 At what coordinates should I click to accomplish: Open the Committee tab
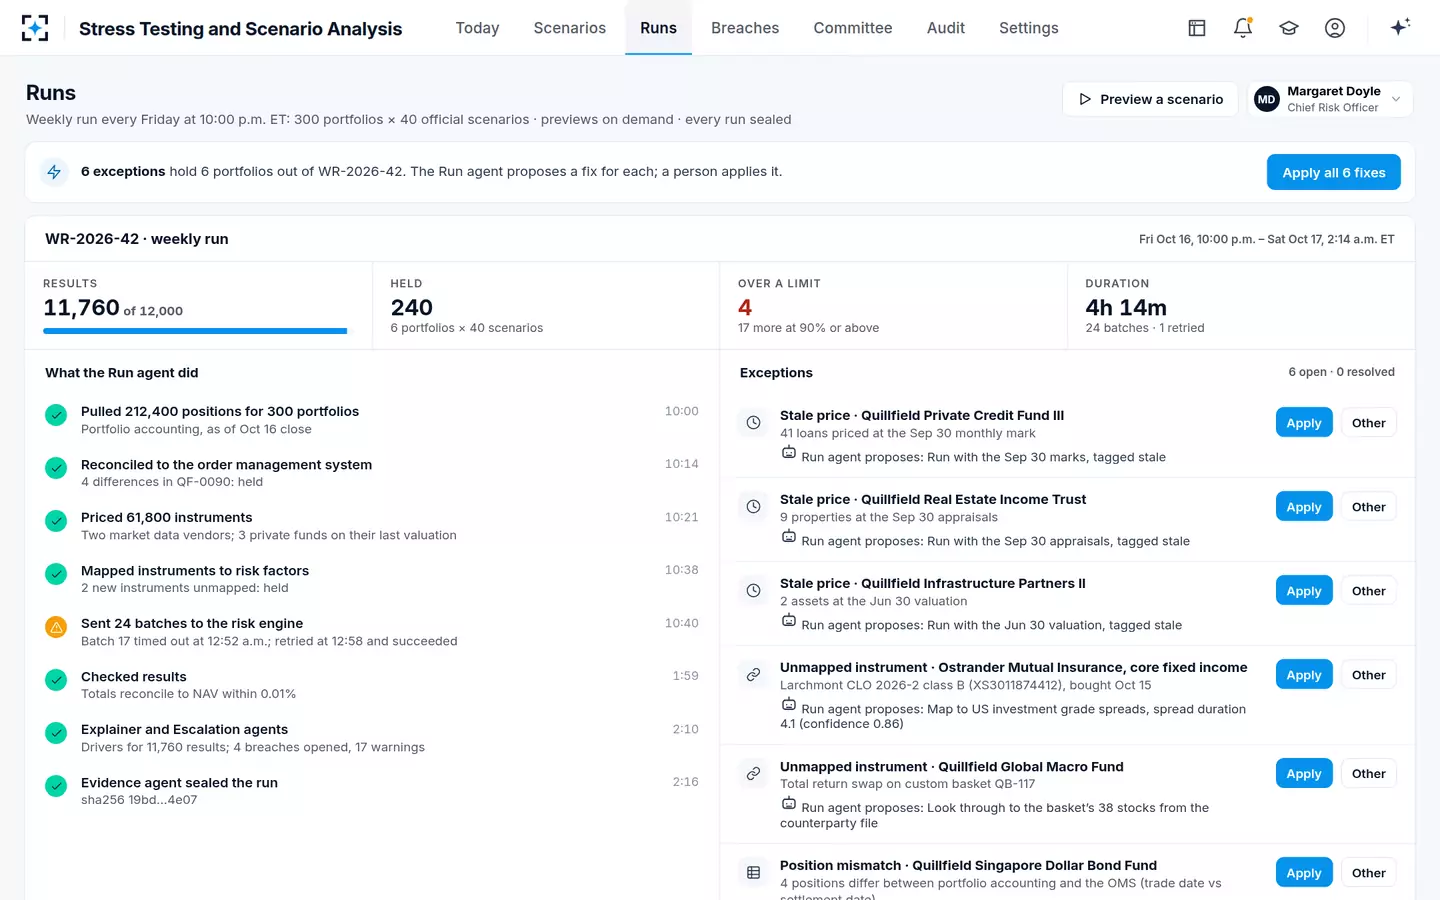(x=853, y=28)
